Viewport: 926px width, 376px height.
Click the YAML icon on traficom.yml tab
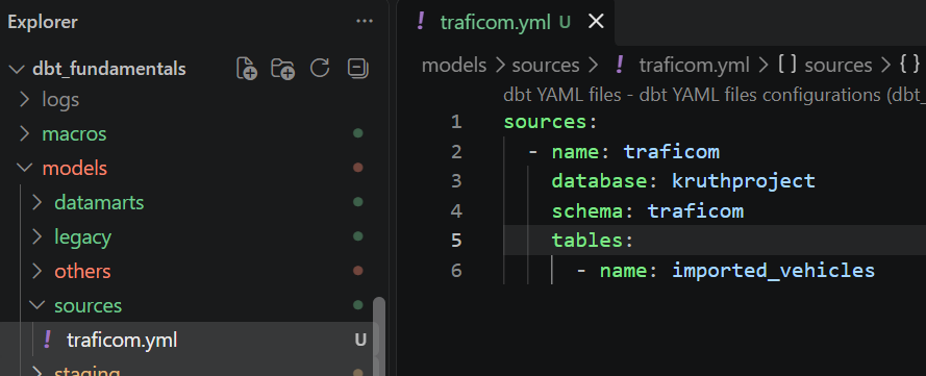pos(420,22)
